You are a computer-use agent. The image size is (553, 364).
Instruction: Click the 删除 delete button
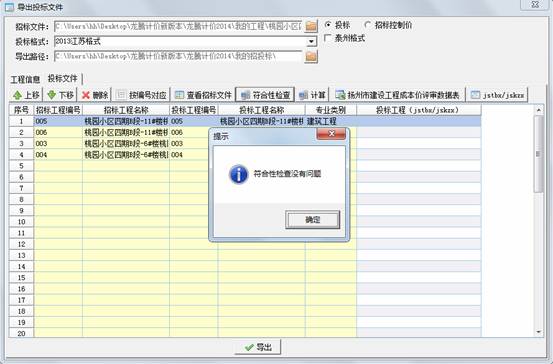click(x=95, y=95)
